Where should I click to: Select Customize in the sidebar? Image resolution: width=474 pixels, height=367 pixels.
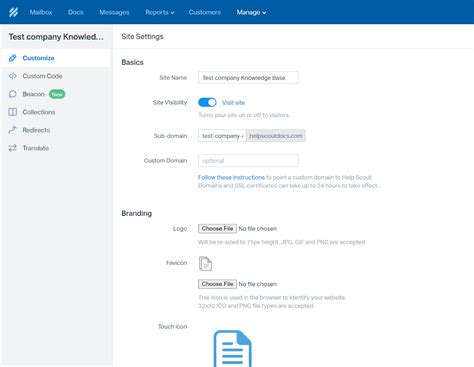coord(55,58)
